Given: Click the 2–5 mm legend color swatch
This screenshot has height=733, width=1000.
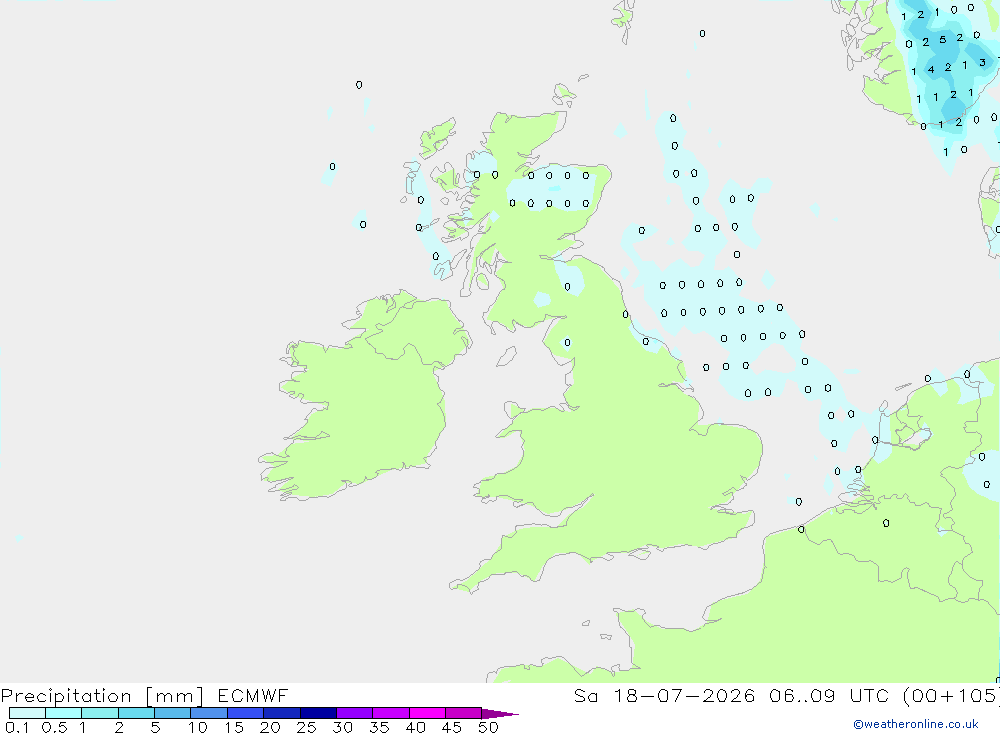Looking at the screenshot, I should point(136,713).
